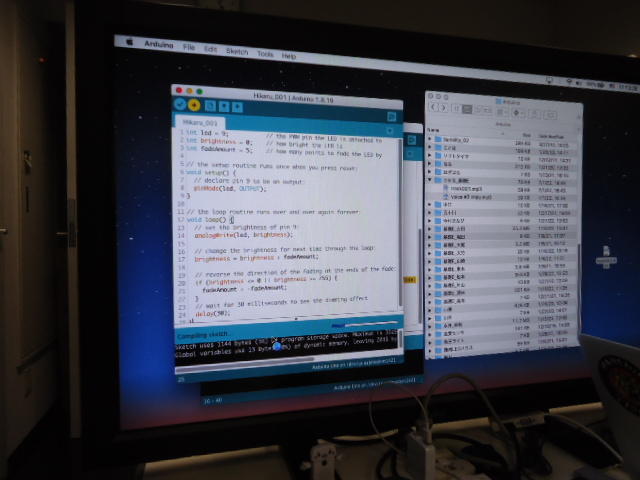The image size is (640, 480).
Task: Open the Apple menu
Action: tap(130, 42)
